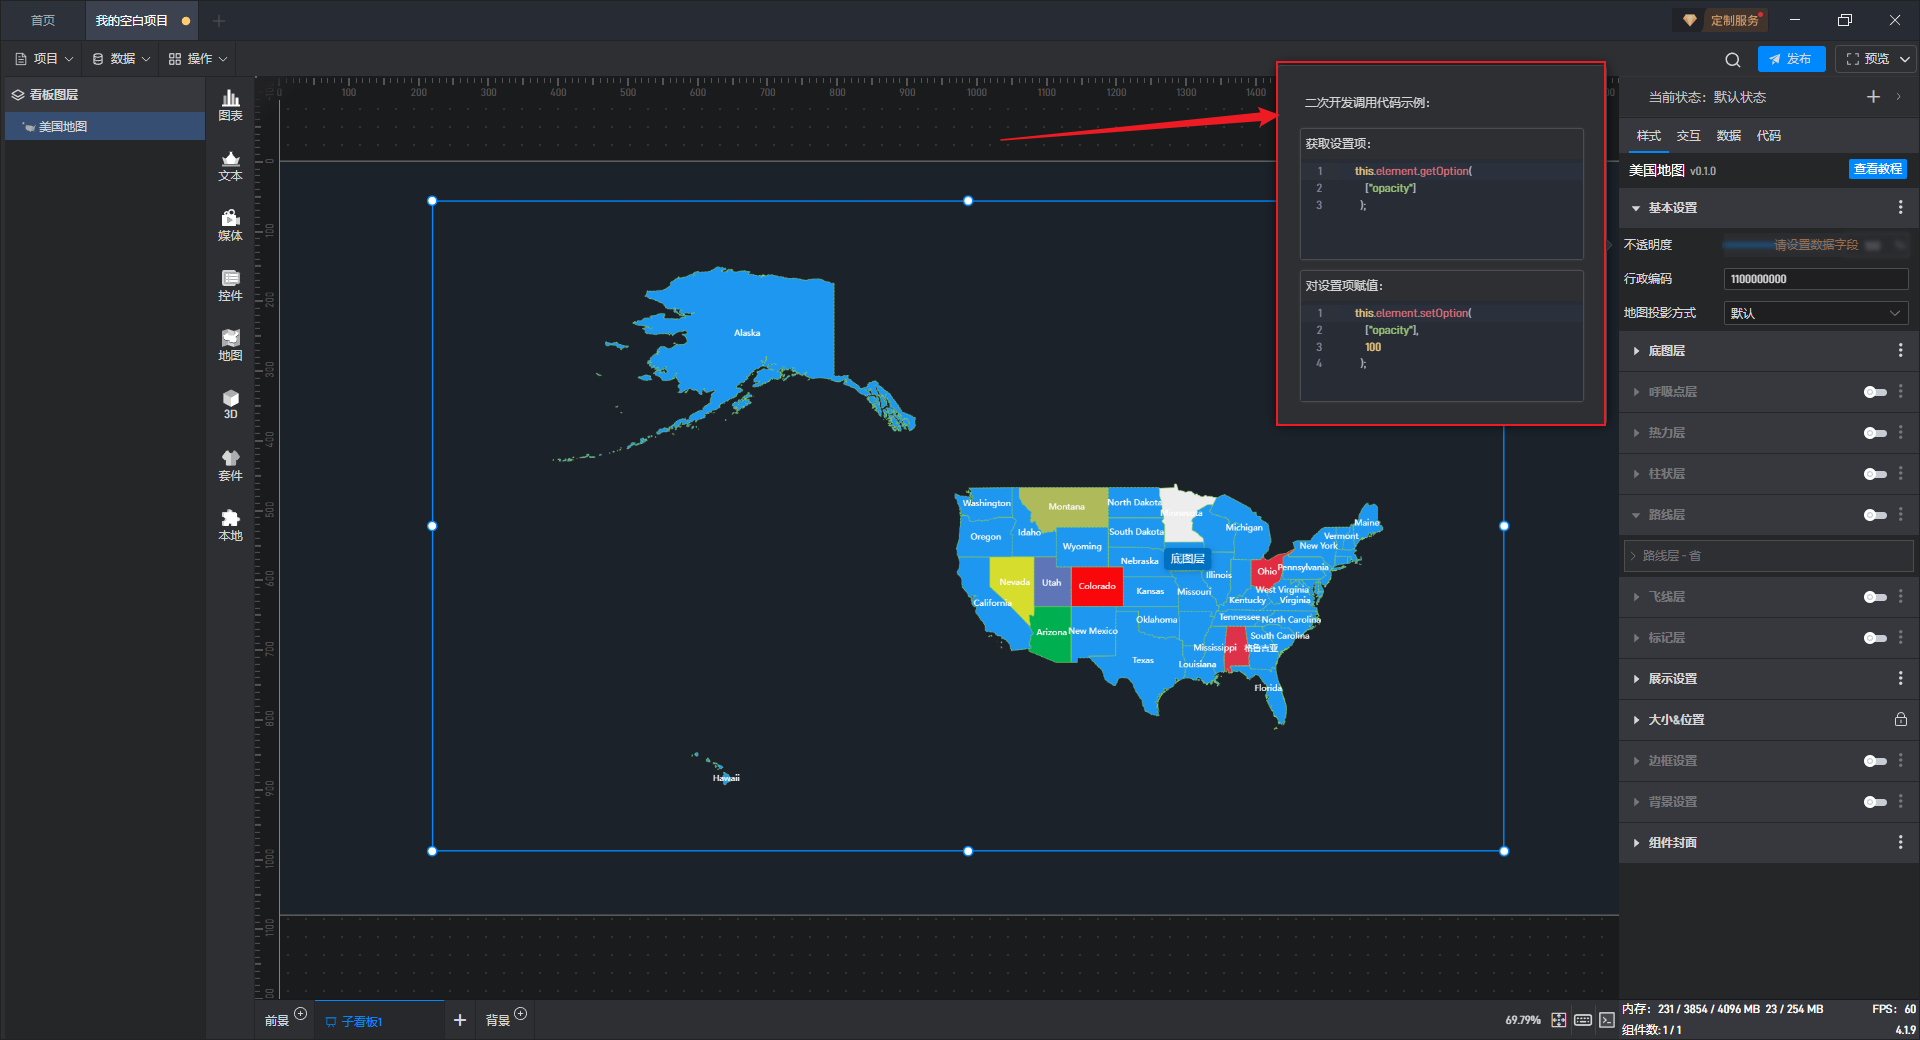Expand the 展示设置 section
The height and width of the screenshot is (1040, 1920).
click(1672, 679)
